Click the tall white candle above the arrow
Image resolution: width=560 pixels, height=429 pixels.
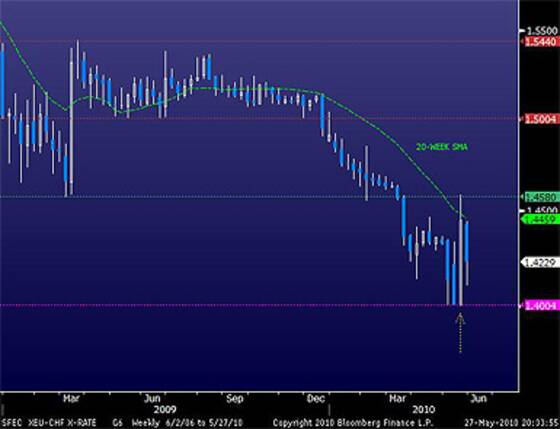click(x=461, y=250)
